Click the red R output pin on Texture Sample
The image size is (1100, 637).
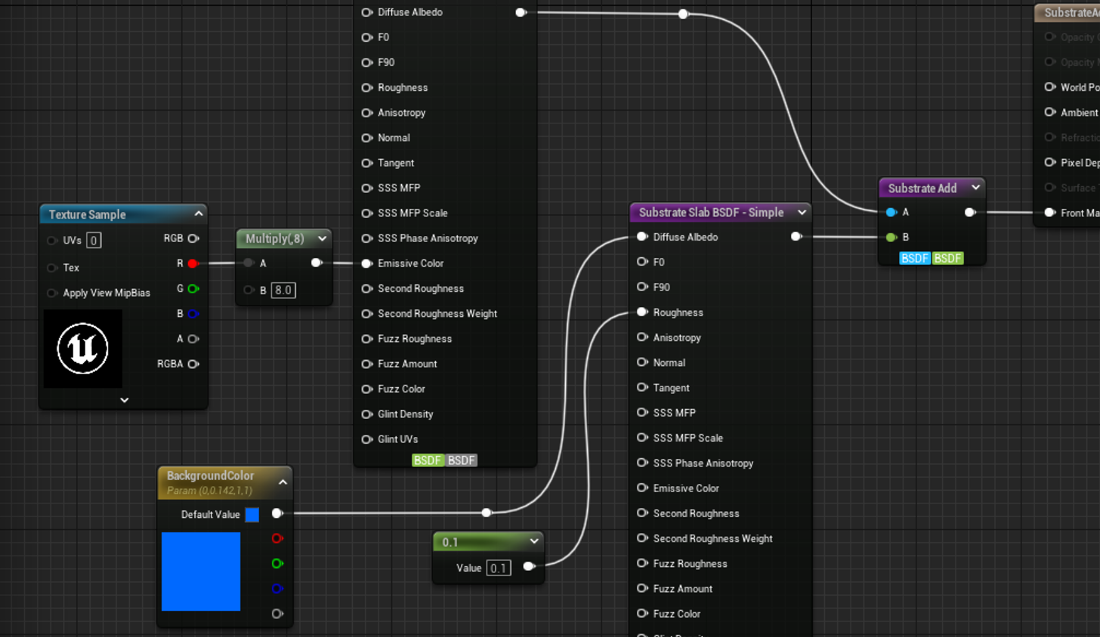(192, 264)
